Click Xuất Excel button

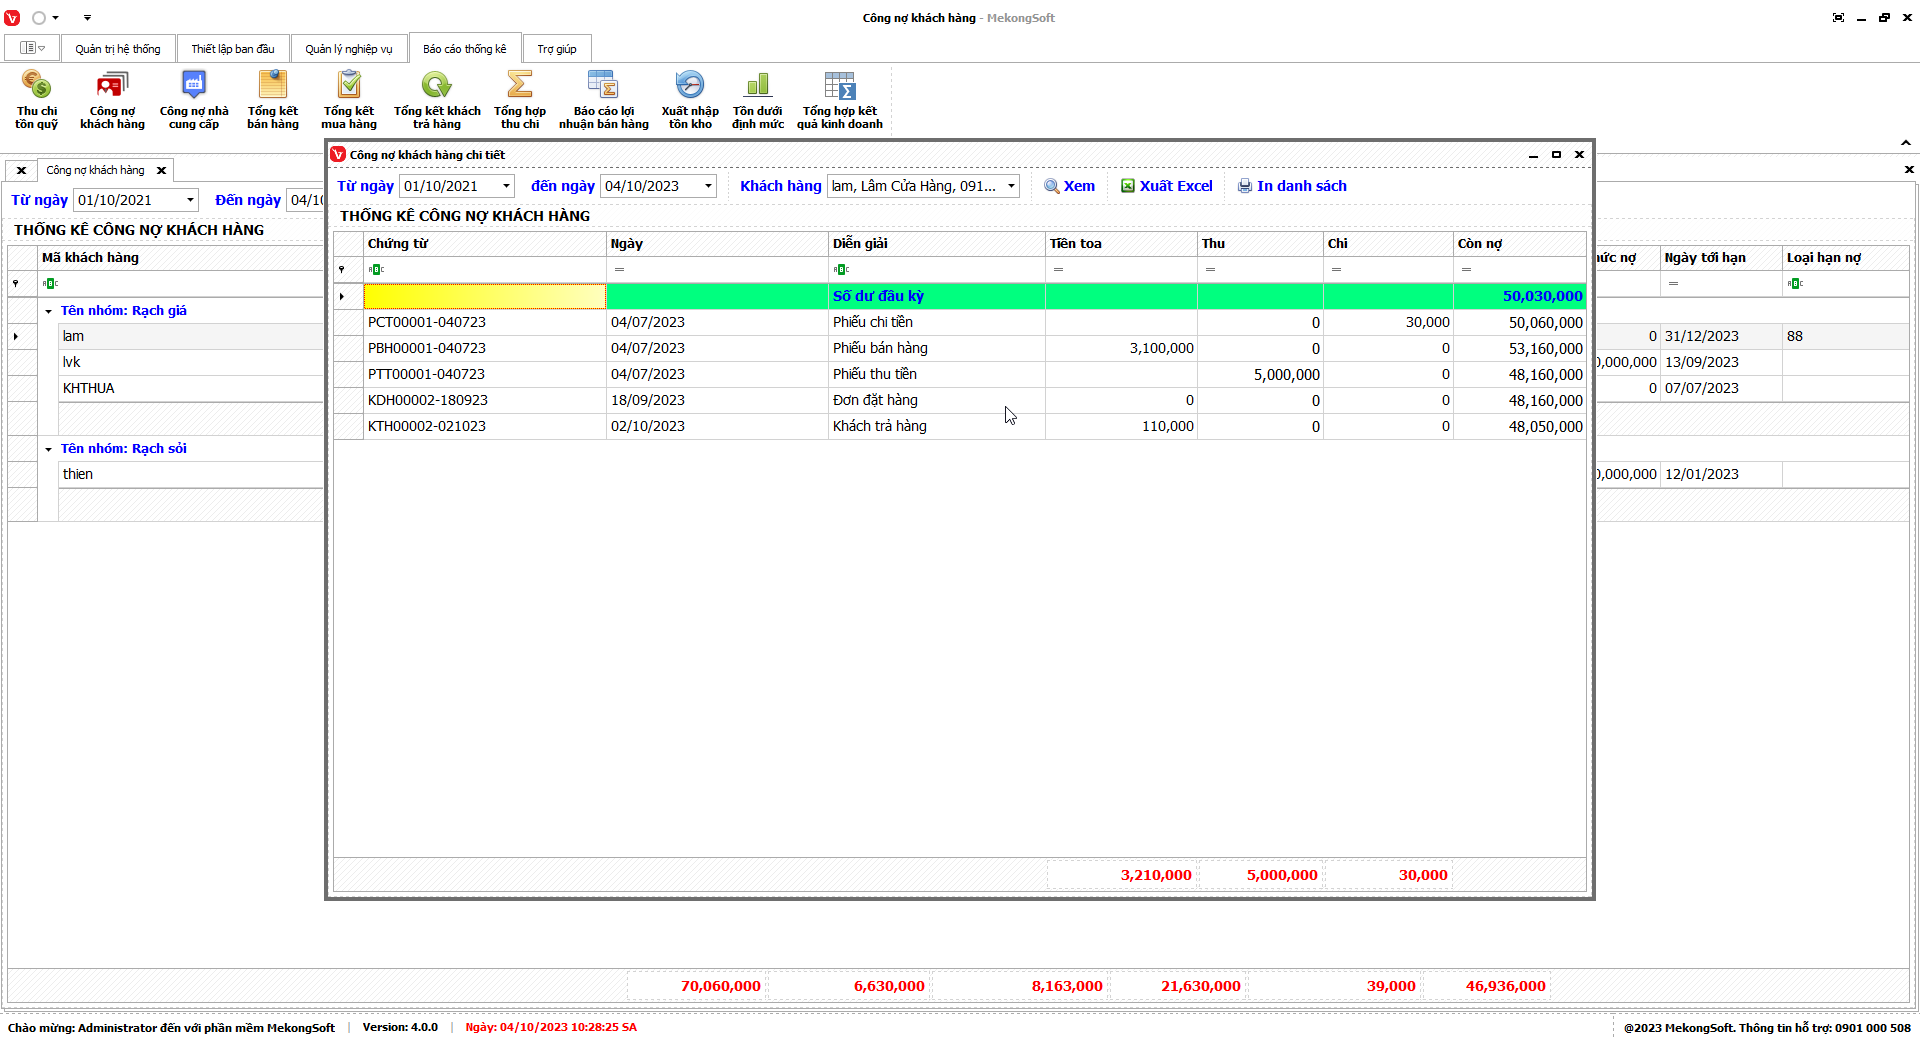click(1166, 186)
